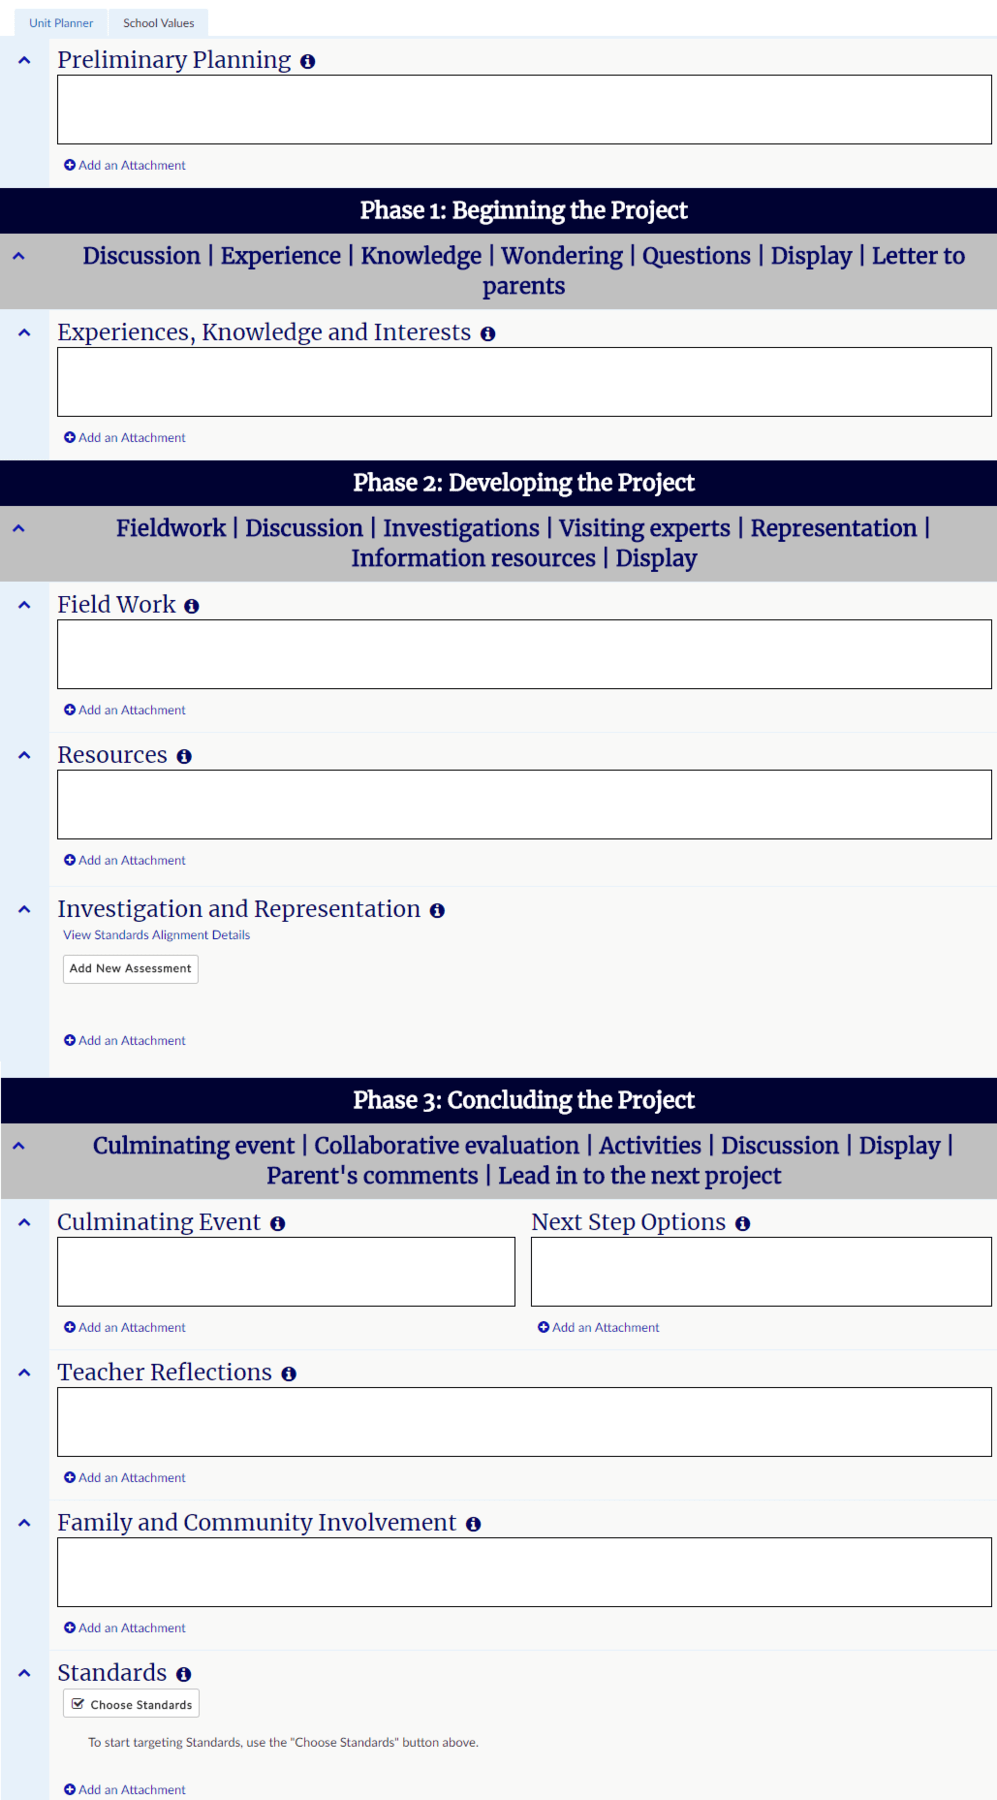Collapse the Field Work section
Image resolution: width=997 pixels, height=1800 pixels.
(x=25, y=605)
